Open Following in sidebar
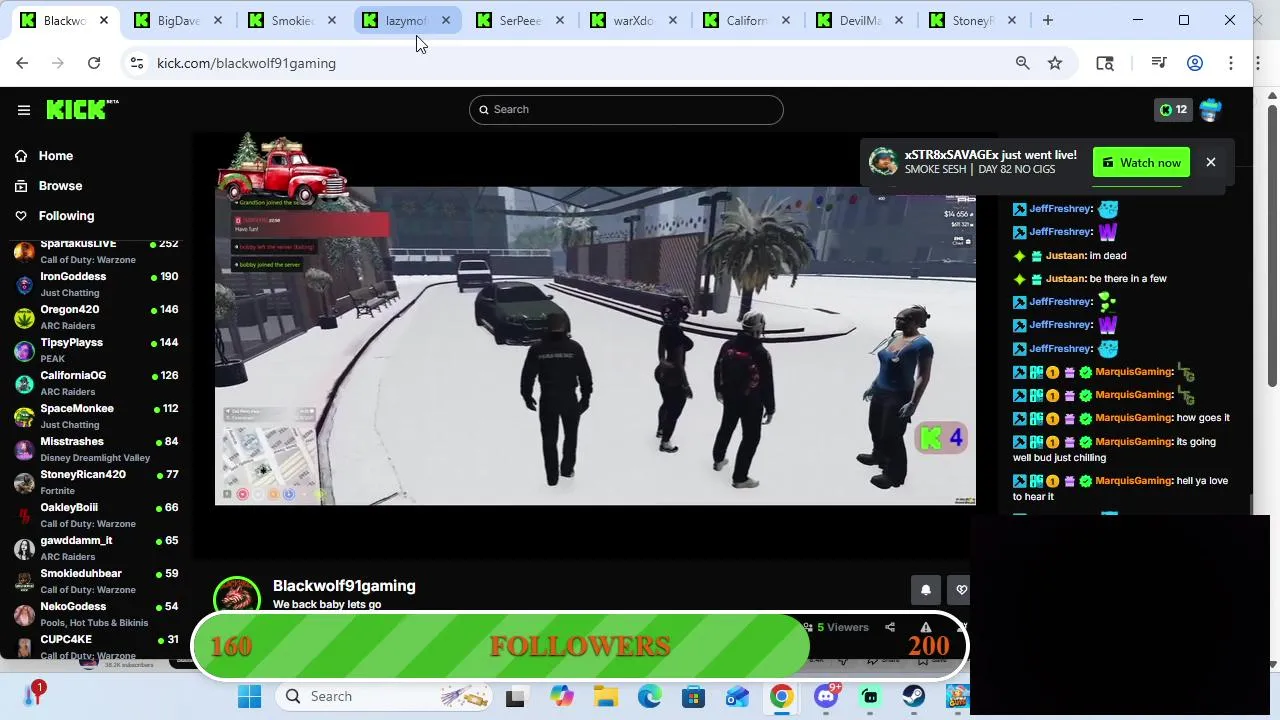The image size is (1280, 720). click(x=66, y=216)
